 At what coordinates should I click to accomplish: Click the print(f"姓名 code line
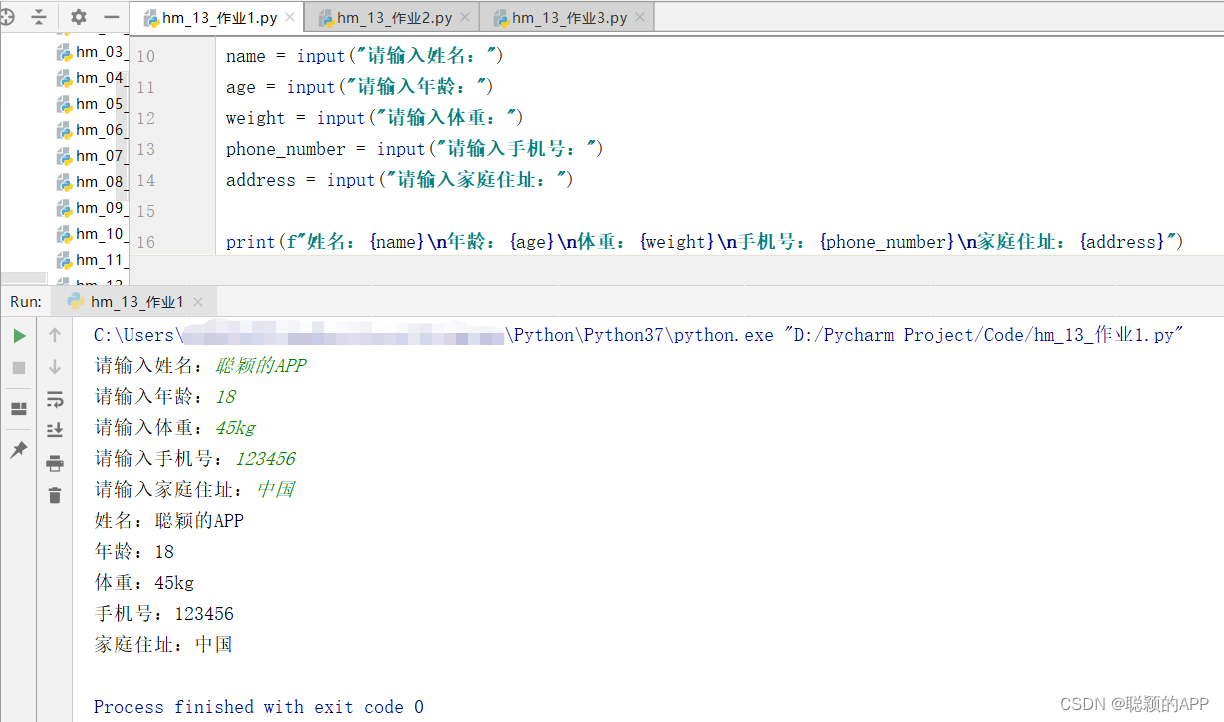click(705, 242)
